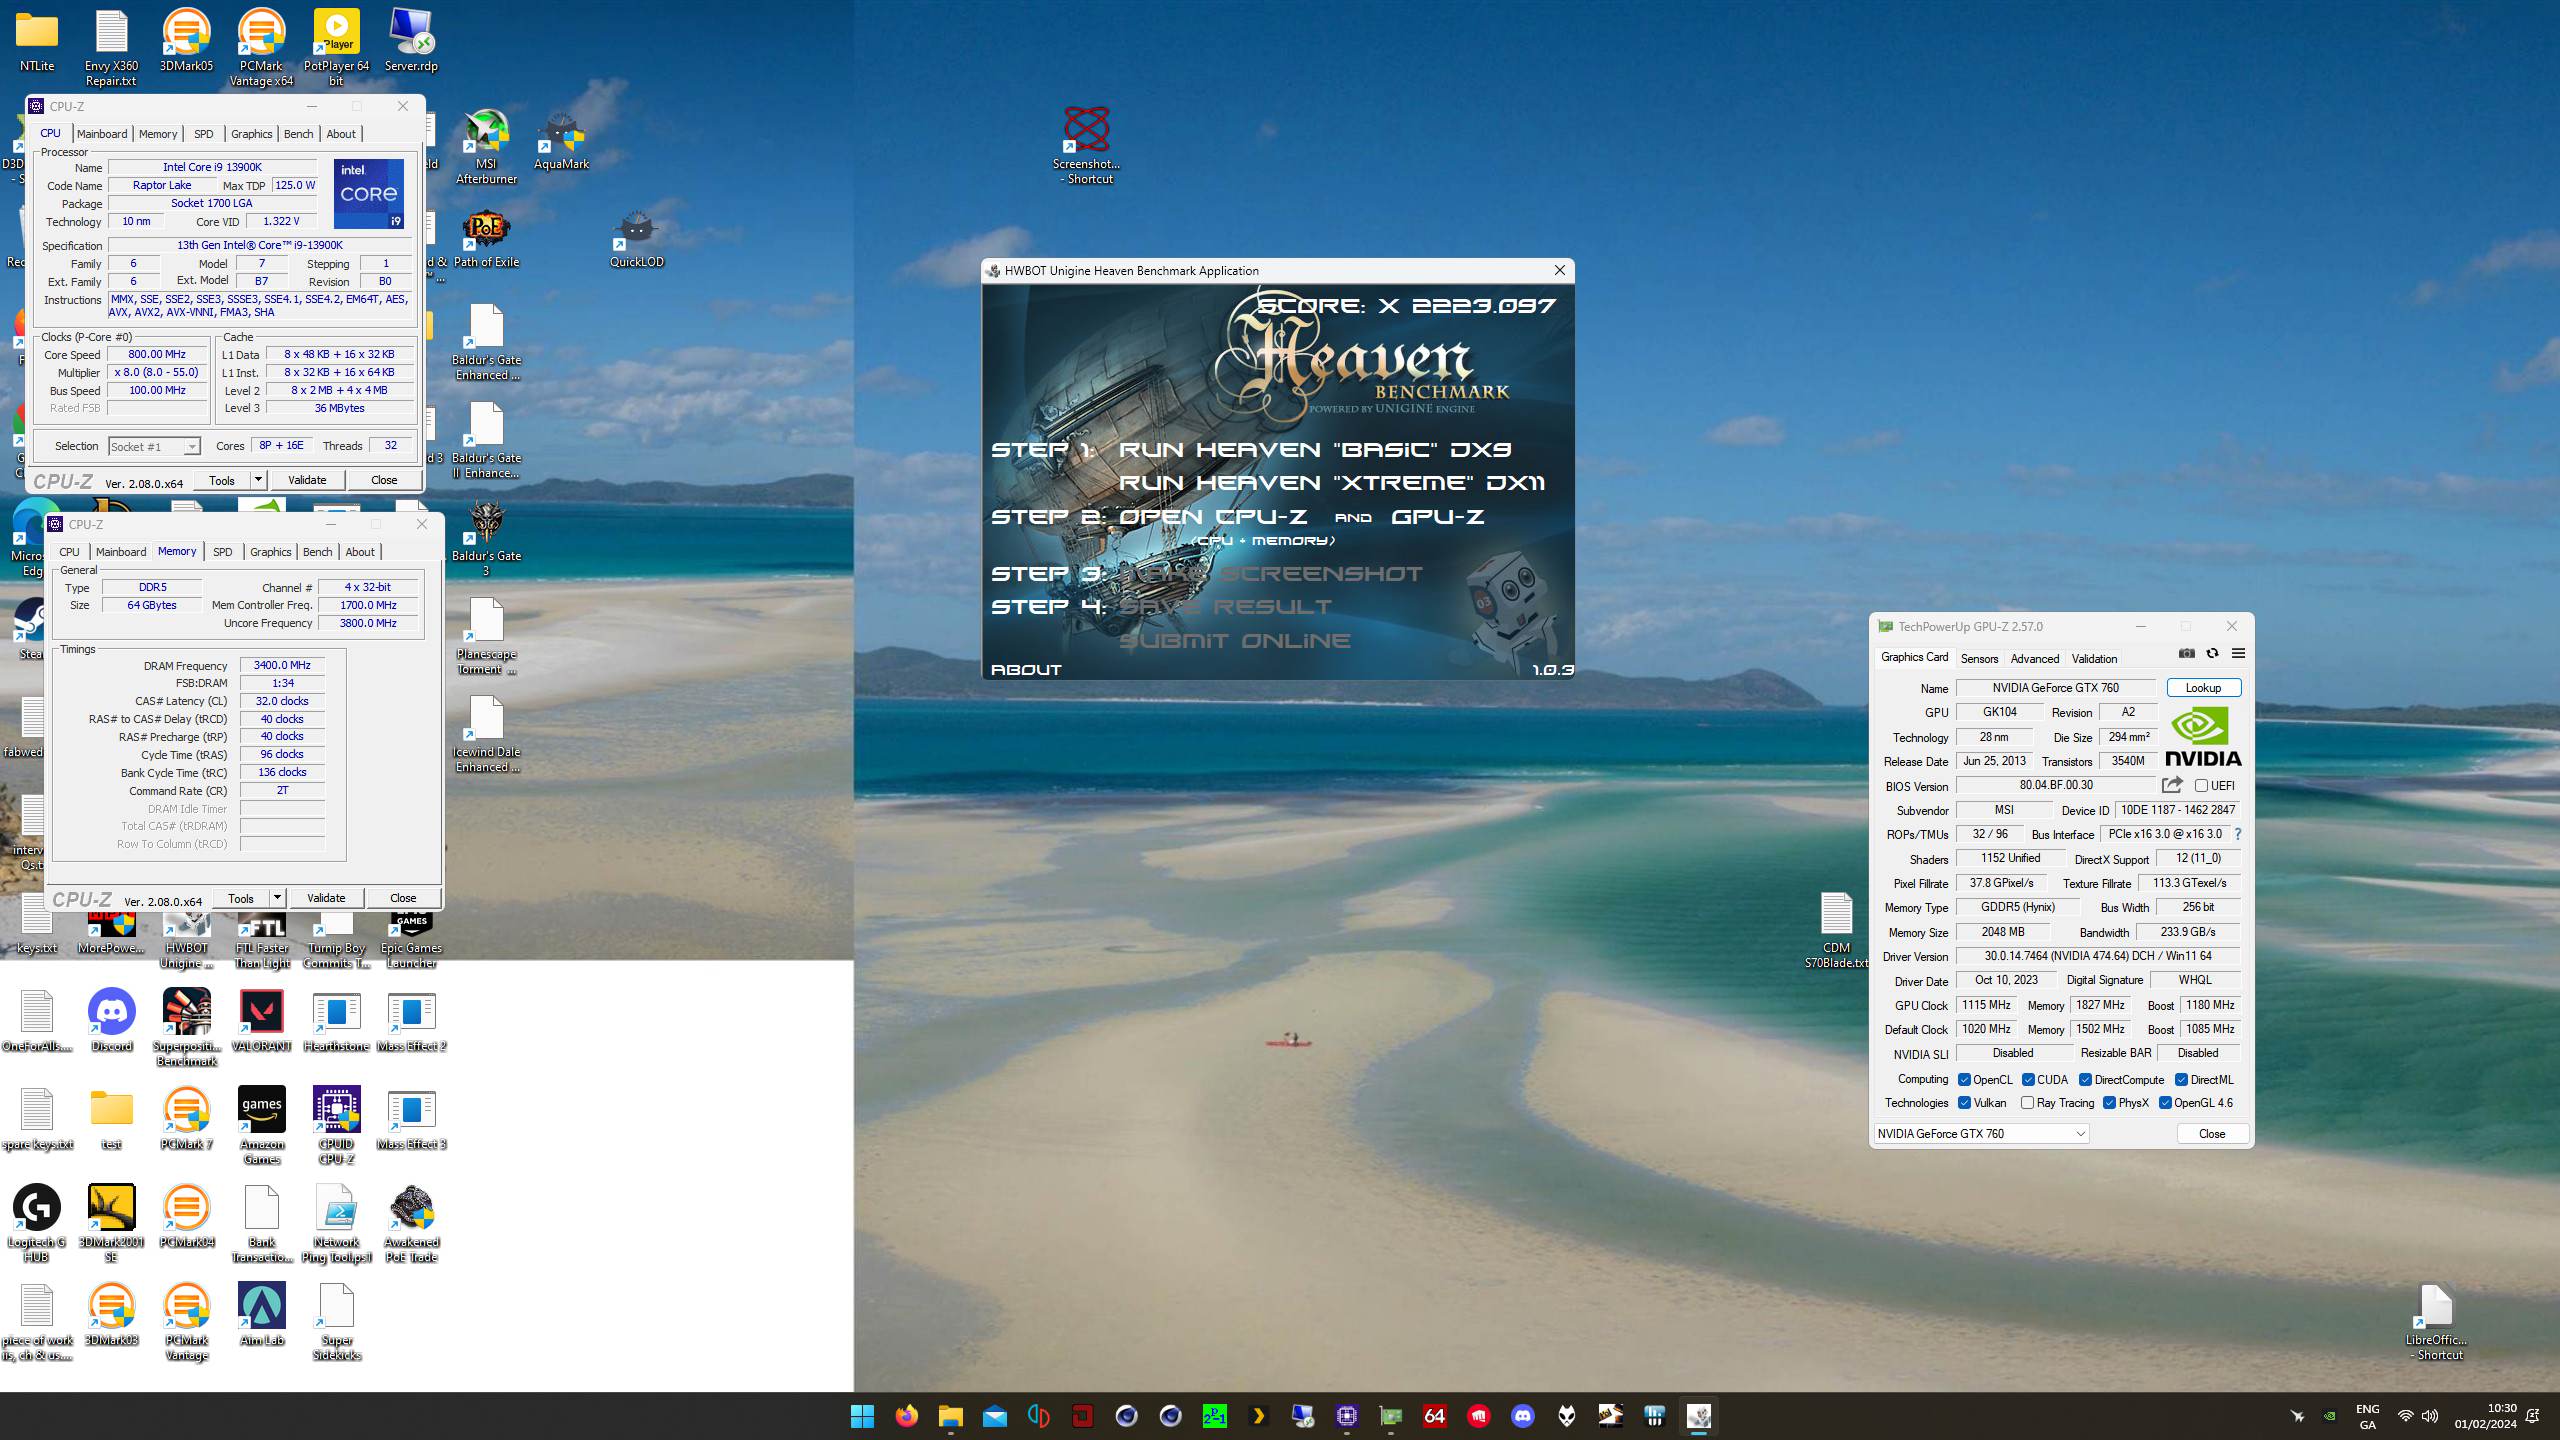This screenshot has width=2560, height=1440.
Task: Open the Graphics tab in lower CPU-Z window
Action: pyautogui.click(x=270, y=552)
